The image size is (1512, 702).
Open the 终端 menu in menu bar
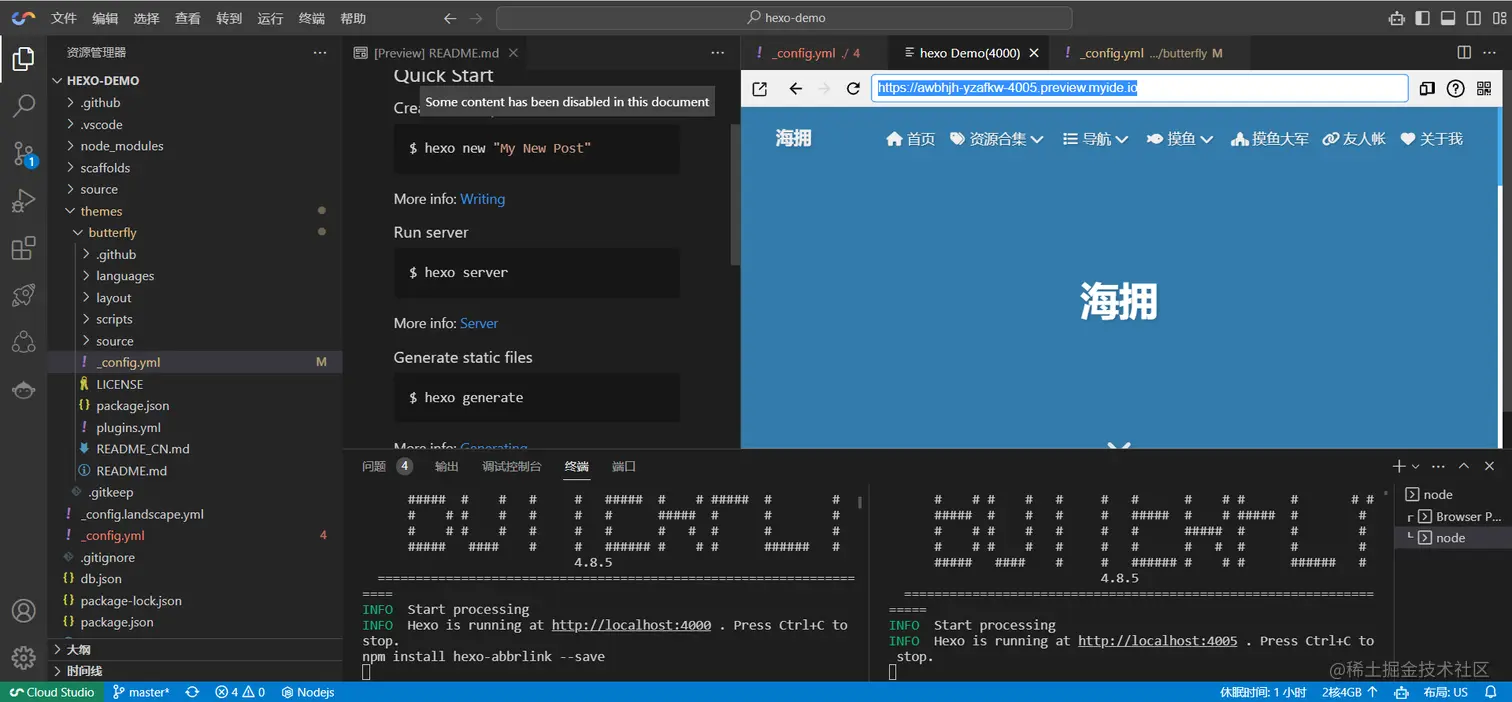[x=312, y=18]
